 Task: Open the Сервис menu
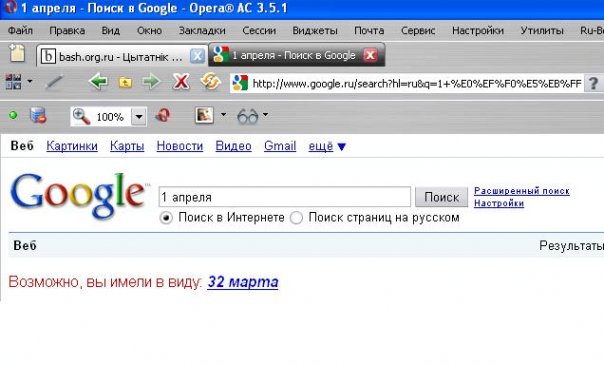(418, 30)
